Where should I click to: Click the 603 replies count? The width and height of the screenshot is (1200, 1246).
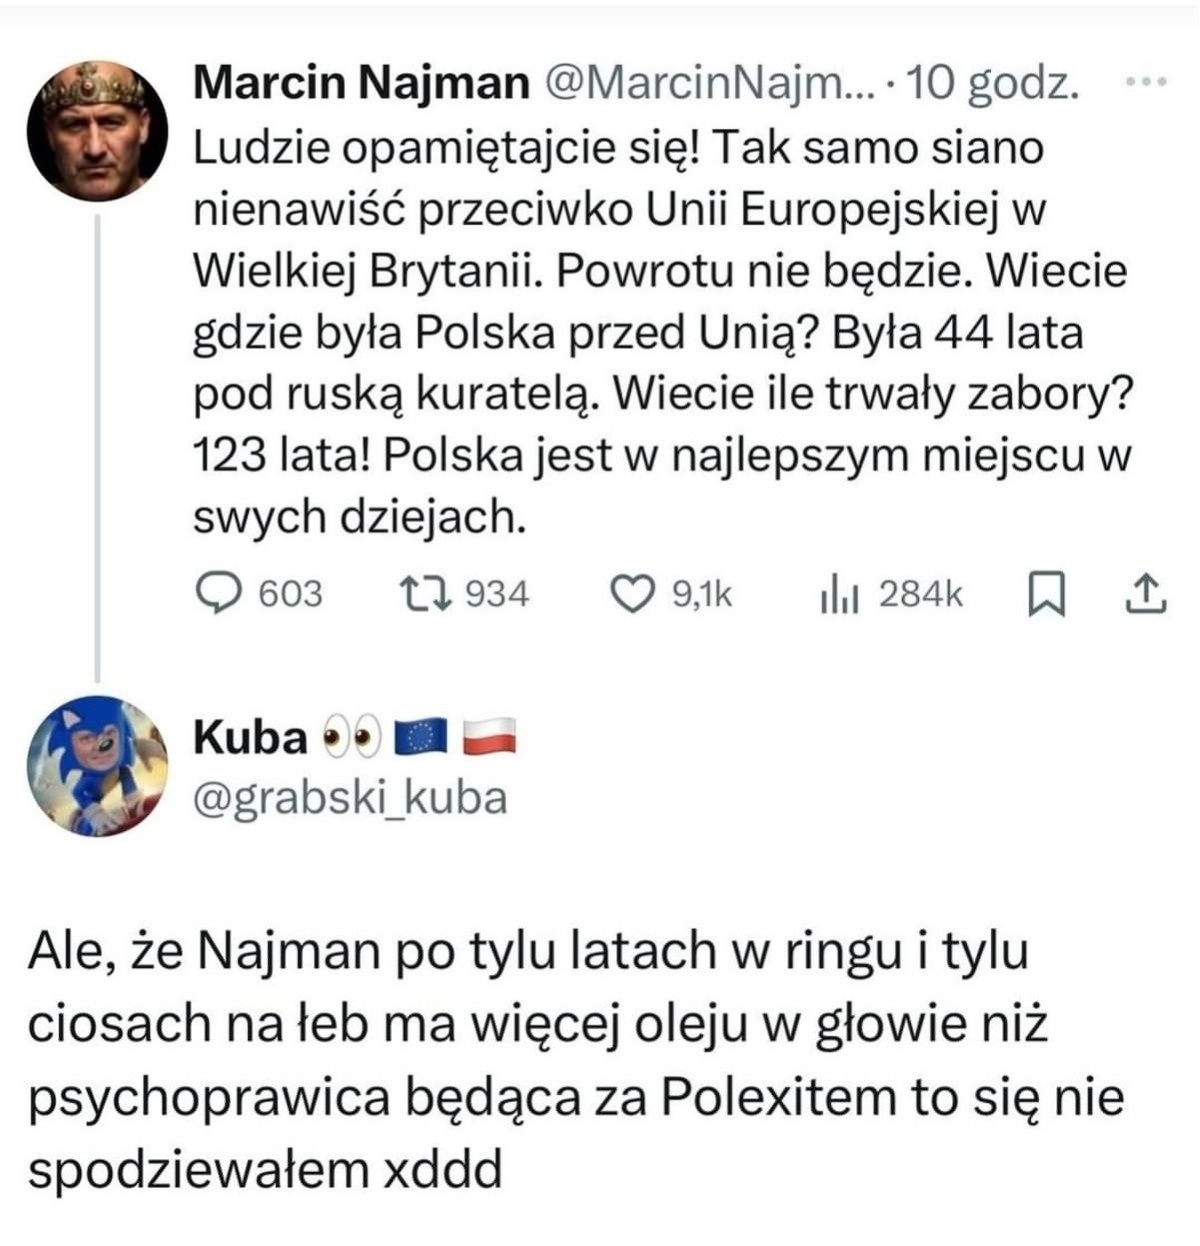click(x=291, y=594)
